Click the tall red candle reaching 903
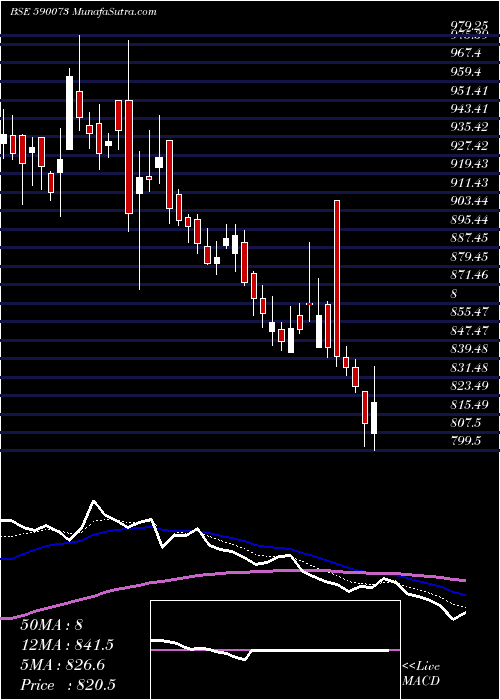 coord(337,279)
